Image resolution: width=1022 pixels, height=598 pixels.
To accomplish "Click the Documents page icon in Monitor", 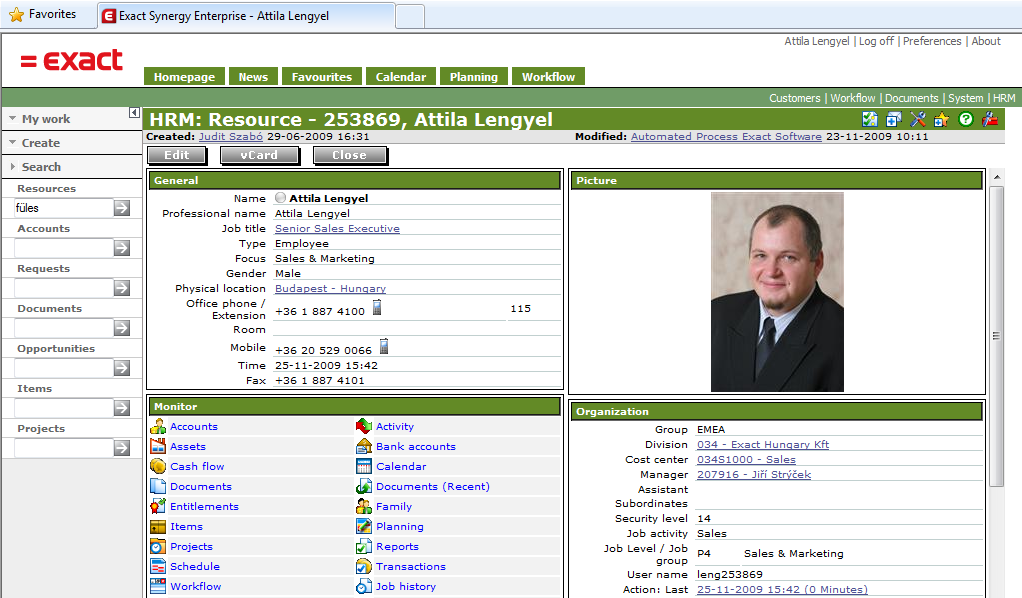I will point(158,486).
